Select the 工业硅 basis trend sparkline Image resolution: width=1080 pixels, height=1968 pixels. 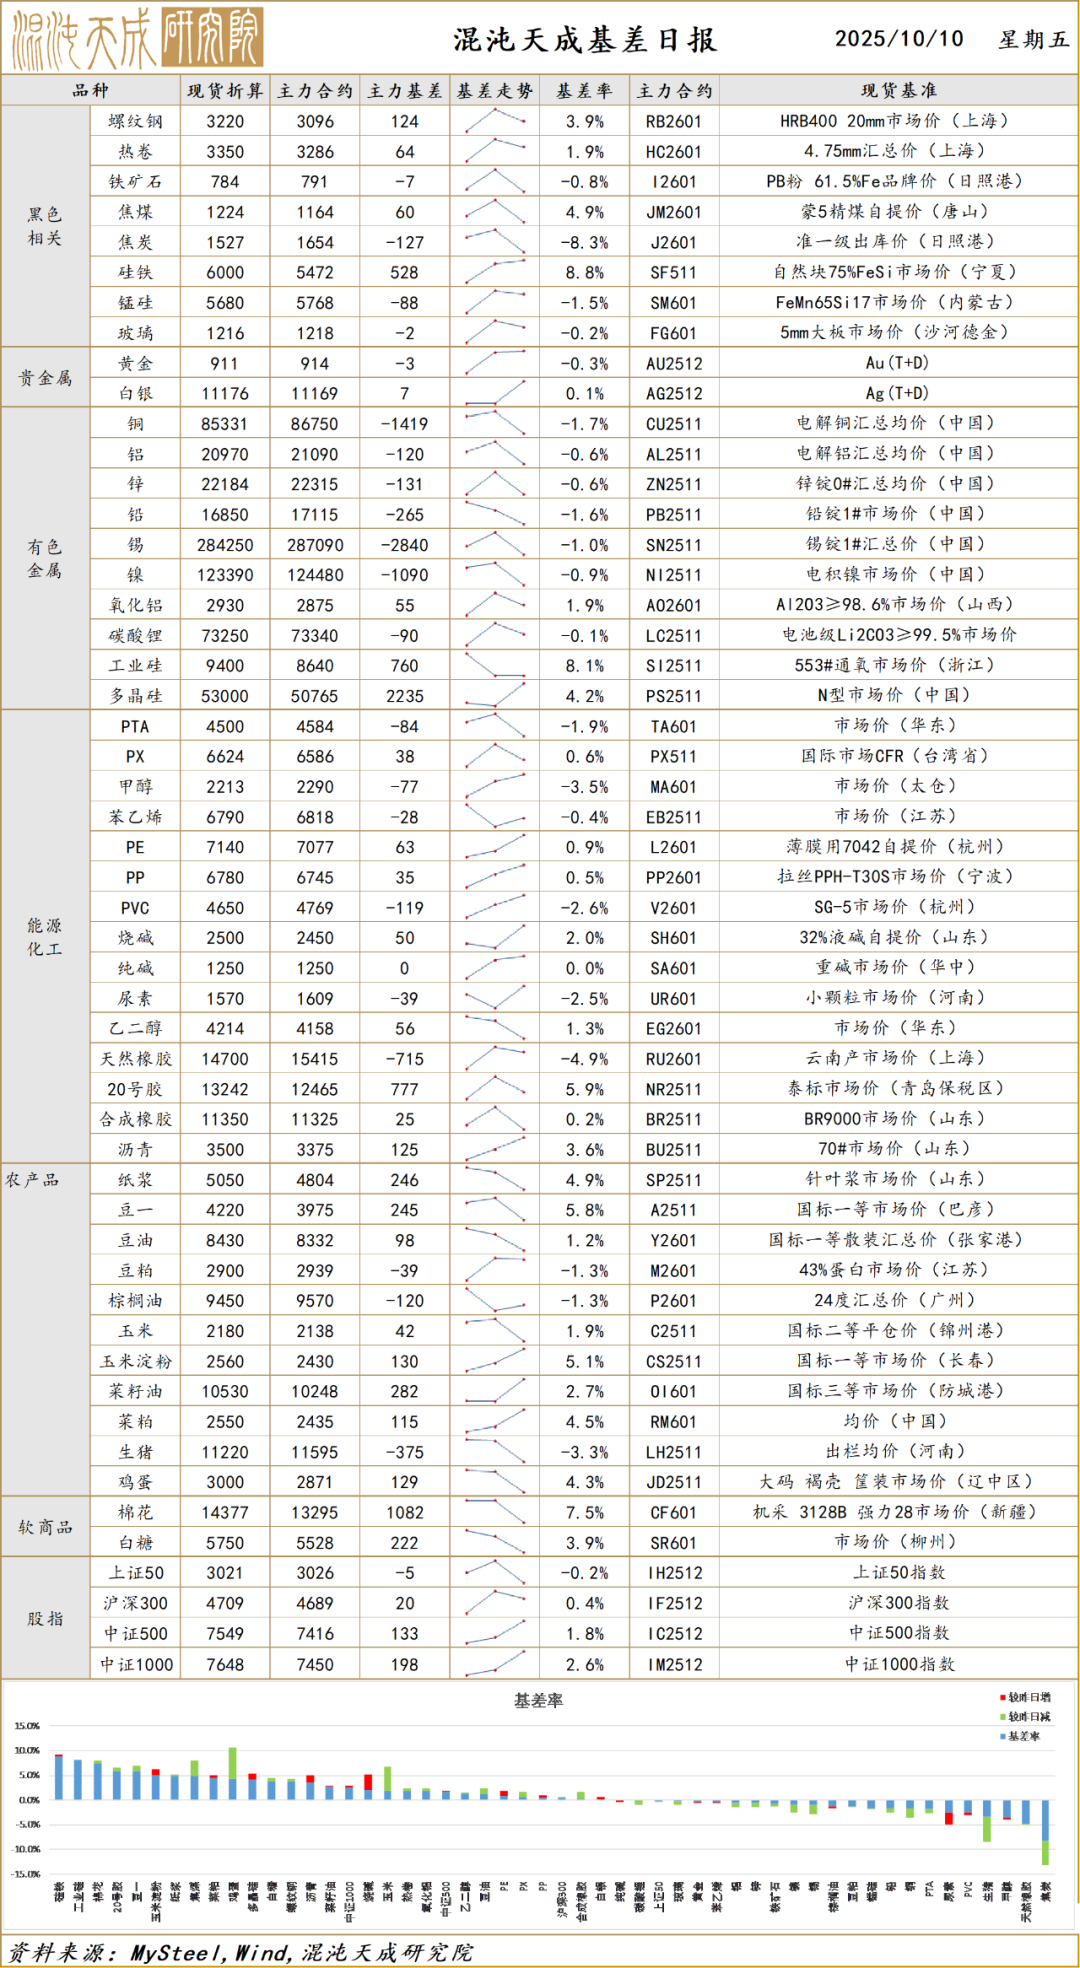pyautogui.click(x=495, y=665)
